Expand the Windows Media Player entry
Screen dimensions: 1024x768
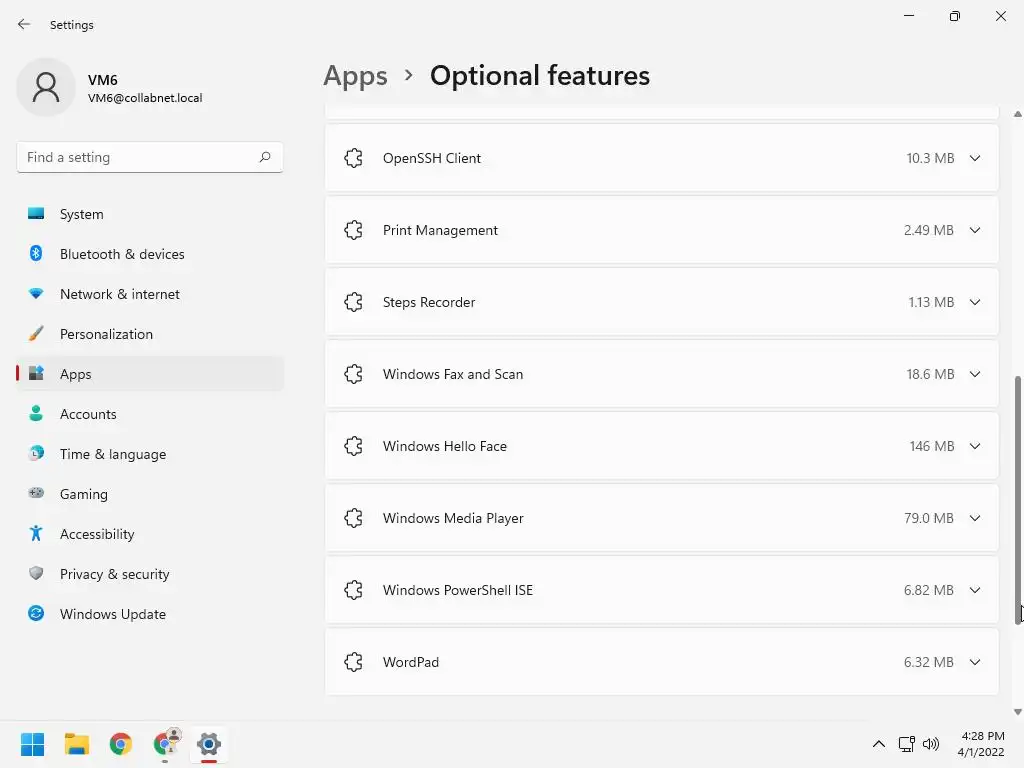[x=975, y=518]
